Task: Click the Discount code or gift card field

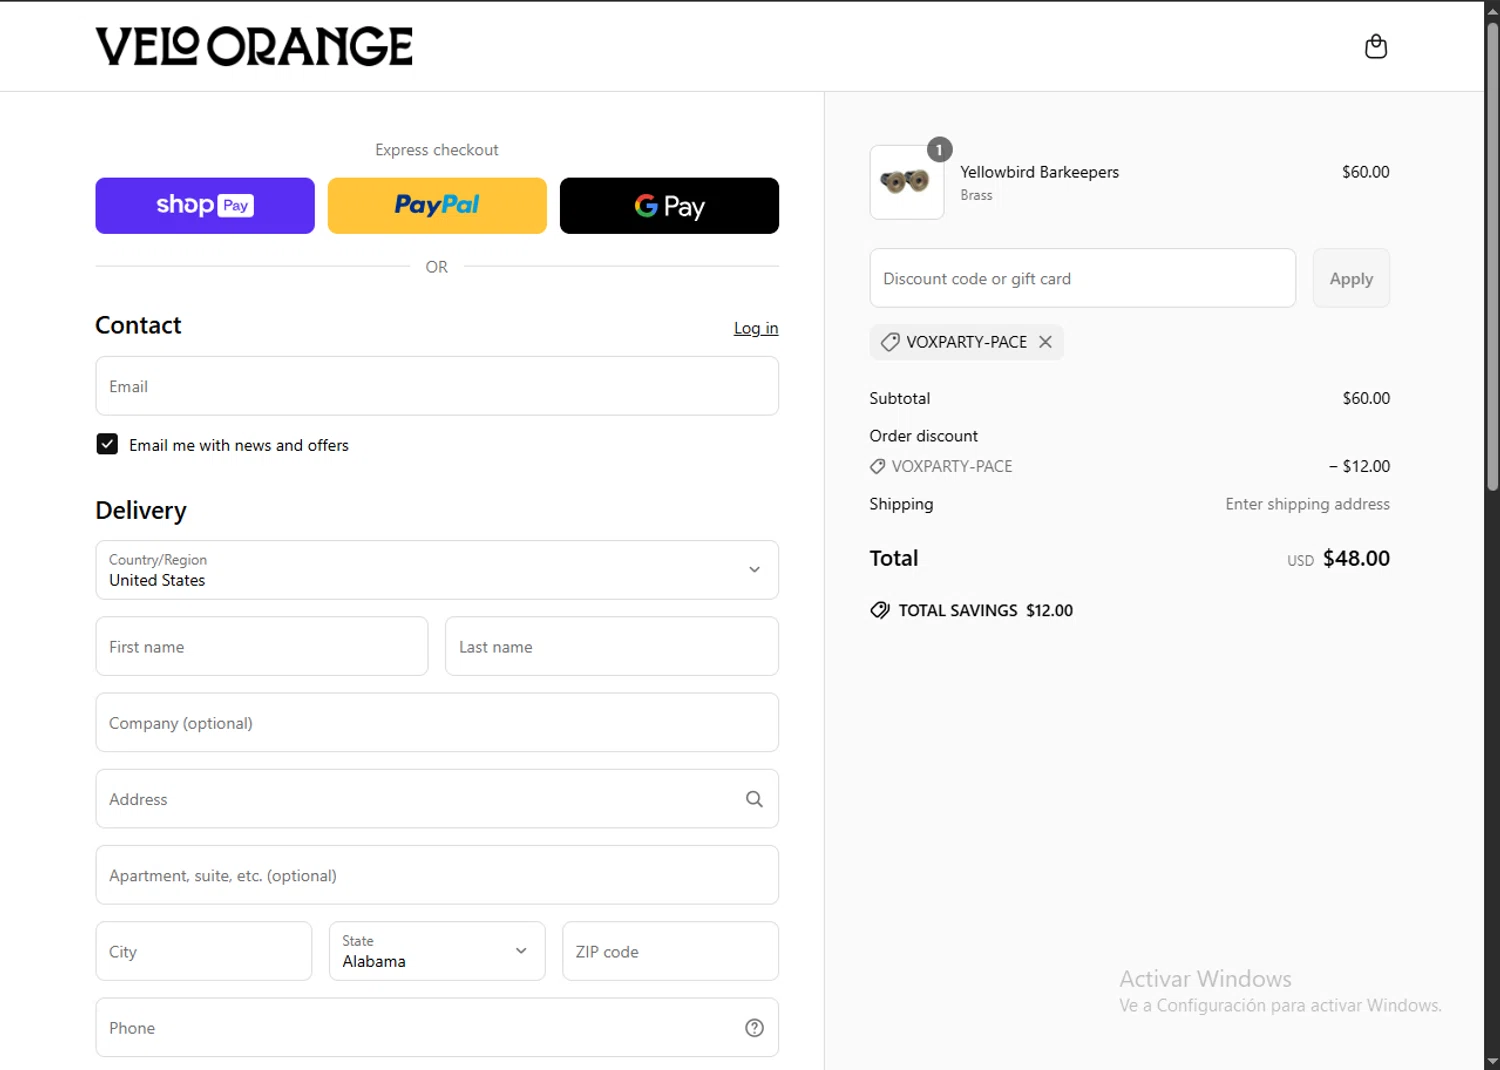Action: (x=1083, y=278)
